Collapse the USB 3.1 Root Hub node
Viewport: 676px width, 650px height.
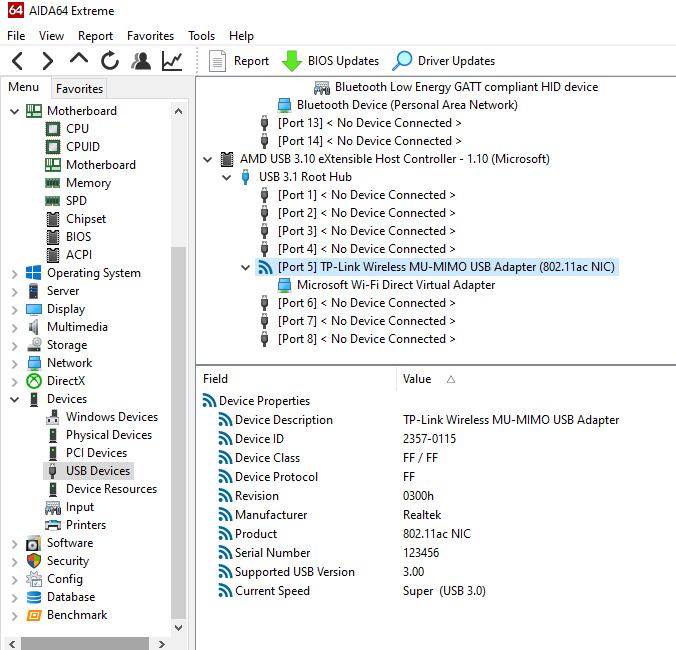tap(226, 178)
